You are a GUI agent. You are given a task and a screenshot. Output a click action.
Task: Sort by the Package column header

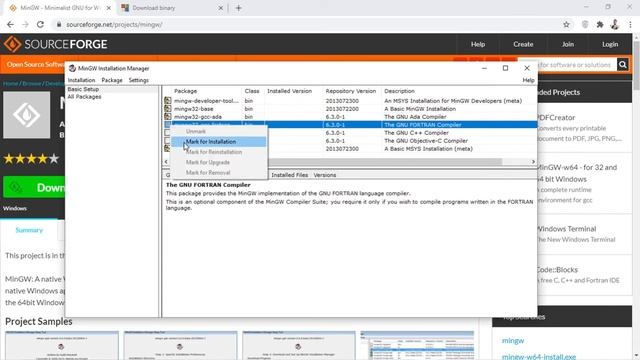(185, 91)
